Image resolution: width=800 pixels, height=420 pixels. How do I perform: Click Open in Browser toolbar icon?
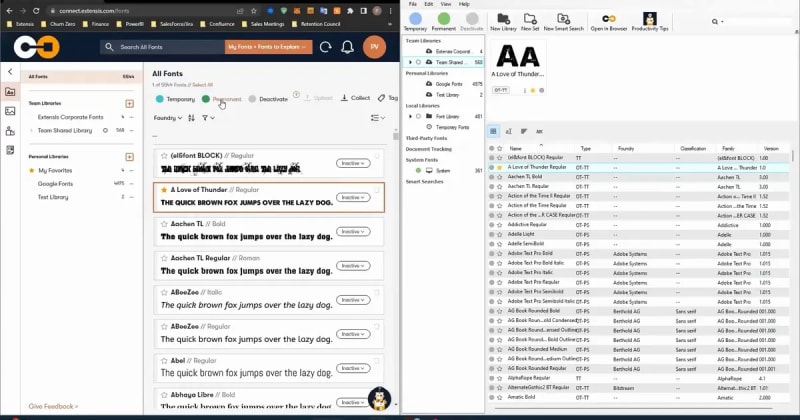tap(609, 22)
